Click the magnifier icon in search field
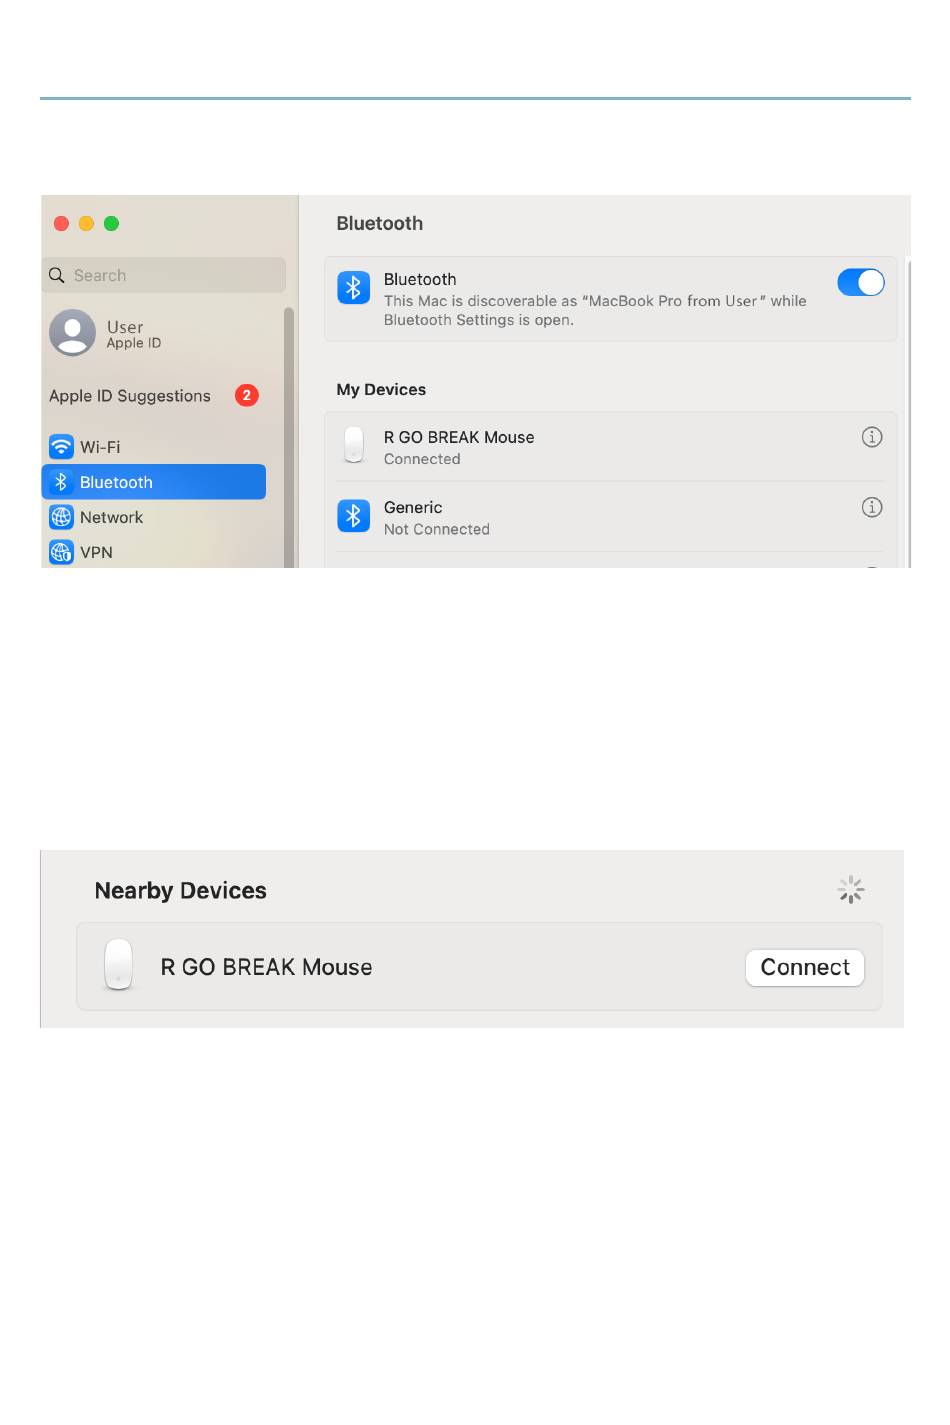 (57, 275)
